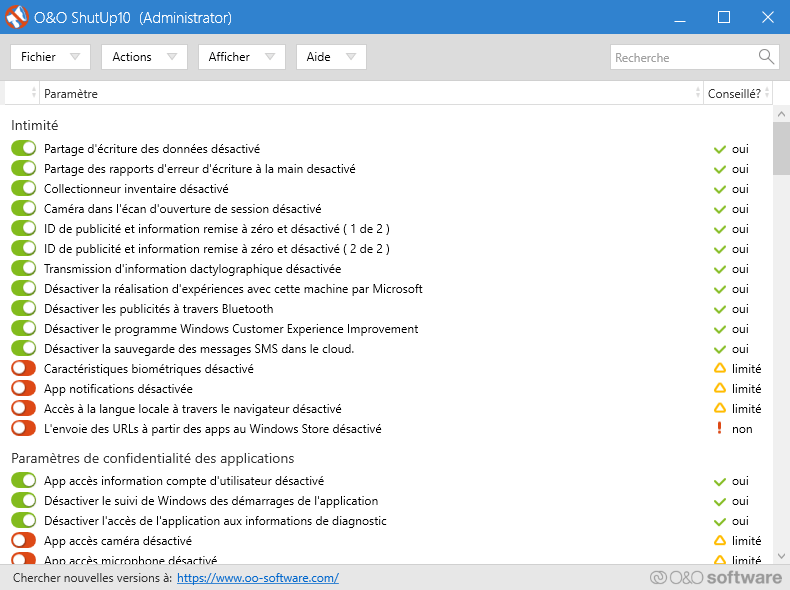Click check icon for Customer Experience Improvement row
Image resolution: width=790 pixels, height=590 pixels.
[719, 330]
